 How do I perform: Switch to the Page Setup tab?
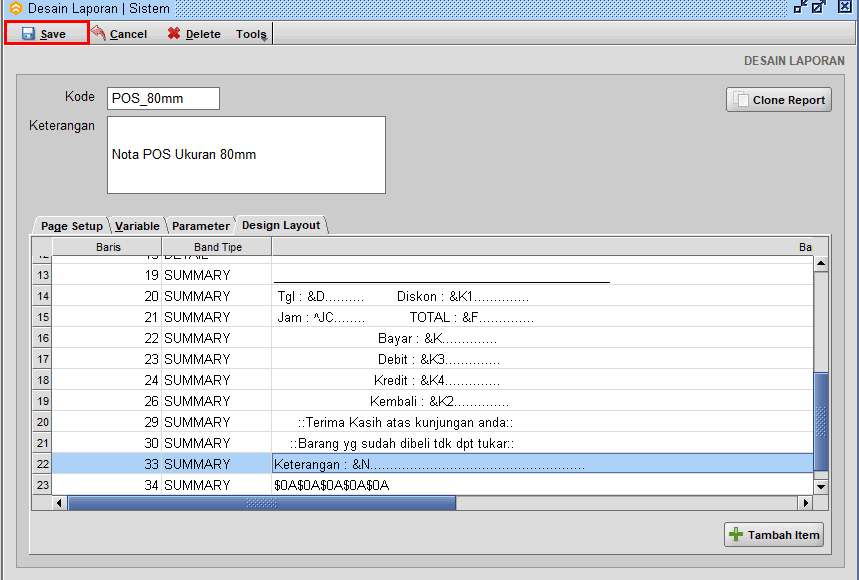click(x=71, y=226)
